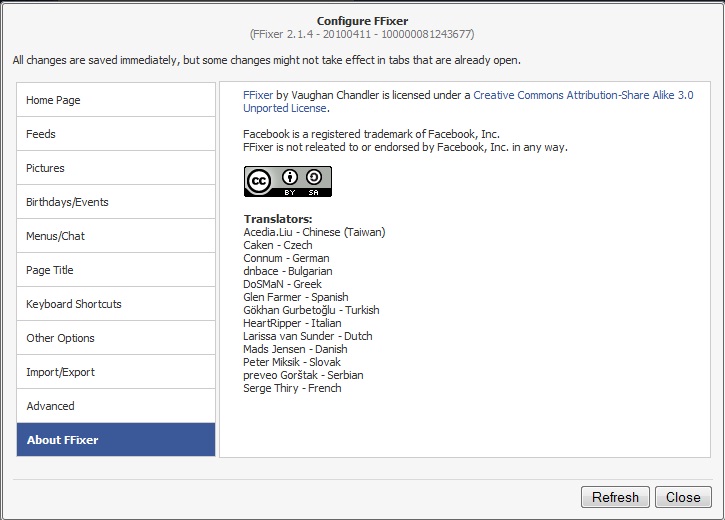Click the FFixer version string text
Viewport: 725px width, 520px height.
click(362, 34)
